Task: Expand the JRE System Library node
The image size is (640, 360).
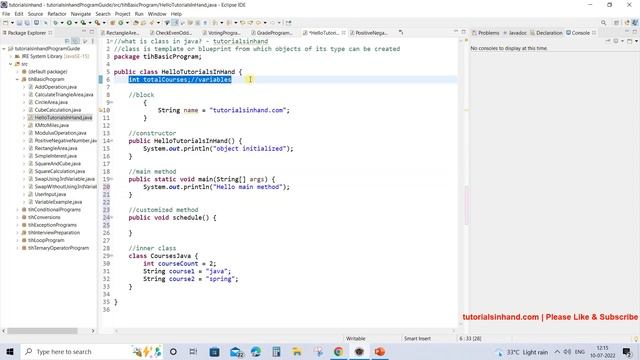Action: click(x=11, y=56)
